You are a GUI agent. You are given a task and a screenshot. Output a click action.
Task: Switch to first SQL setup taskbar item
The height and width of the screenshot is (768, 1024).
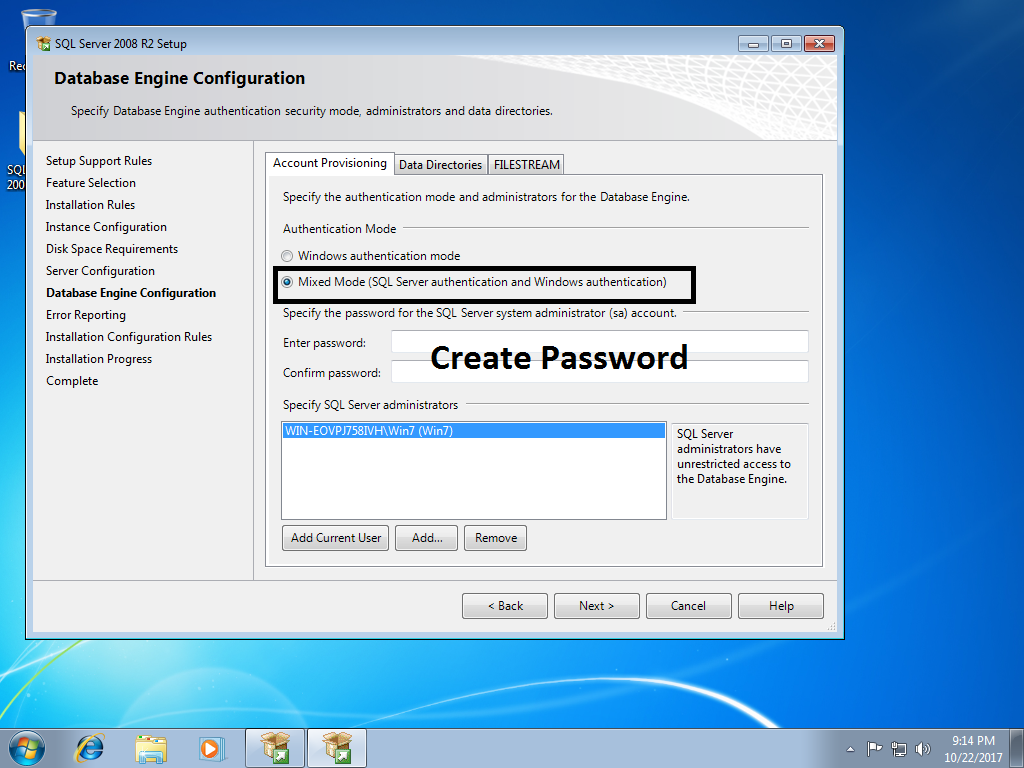point(275,748)
